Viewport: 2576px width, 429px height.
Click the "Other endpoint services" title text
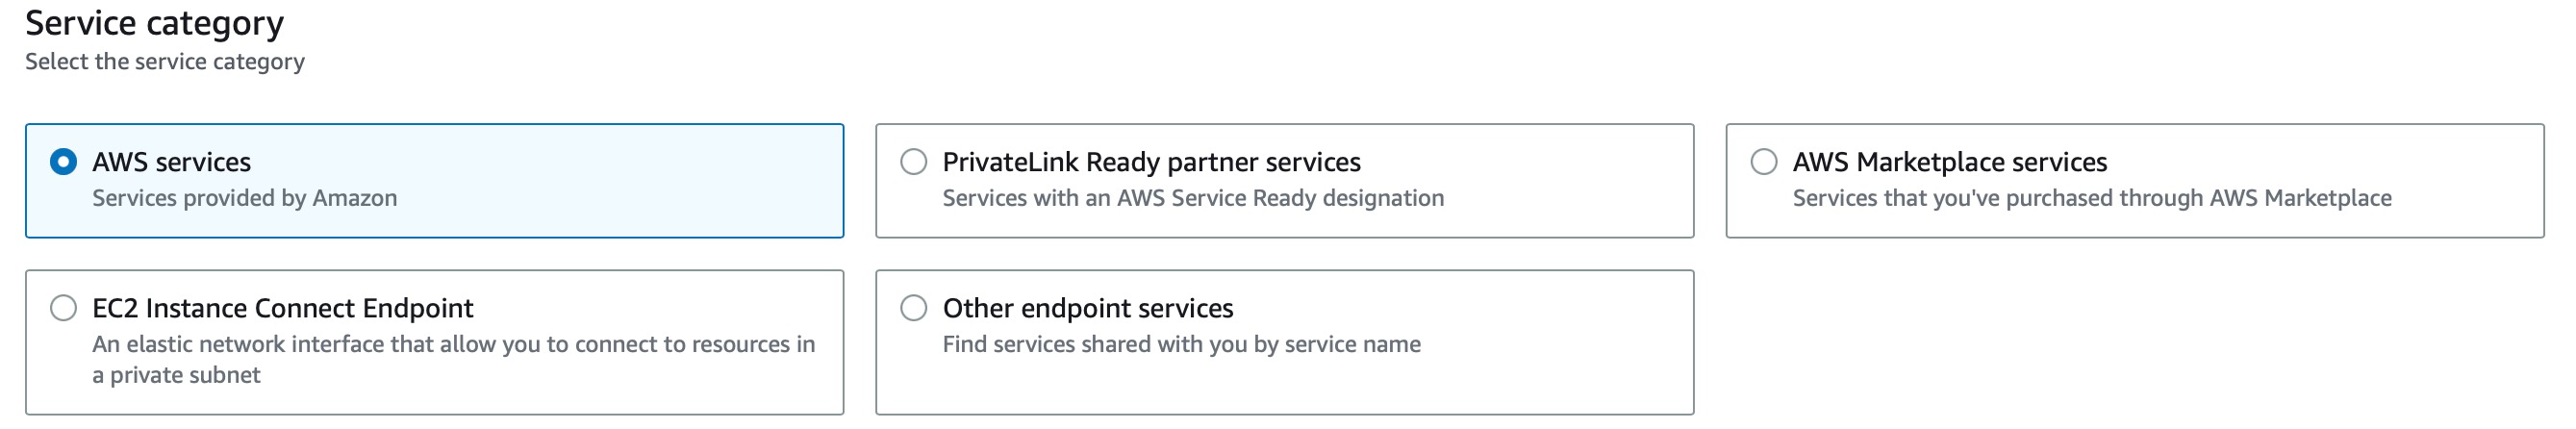1087,308
